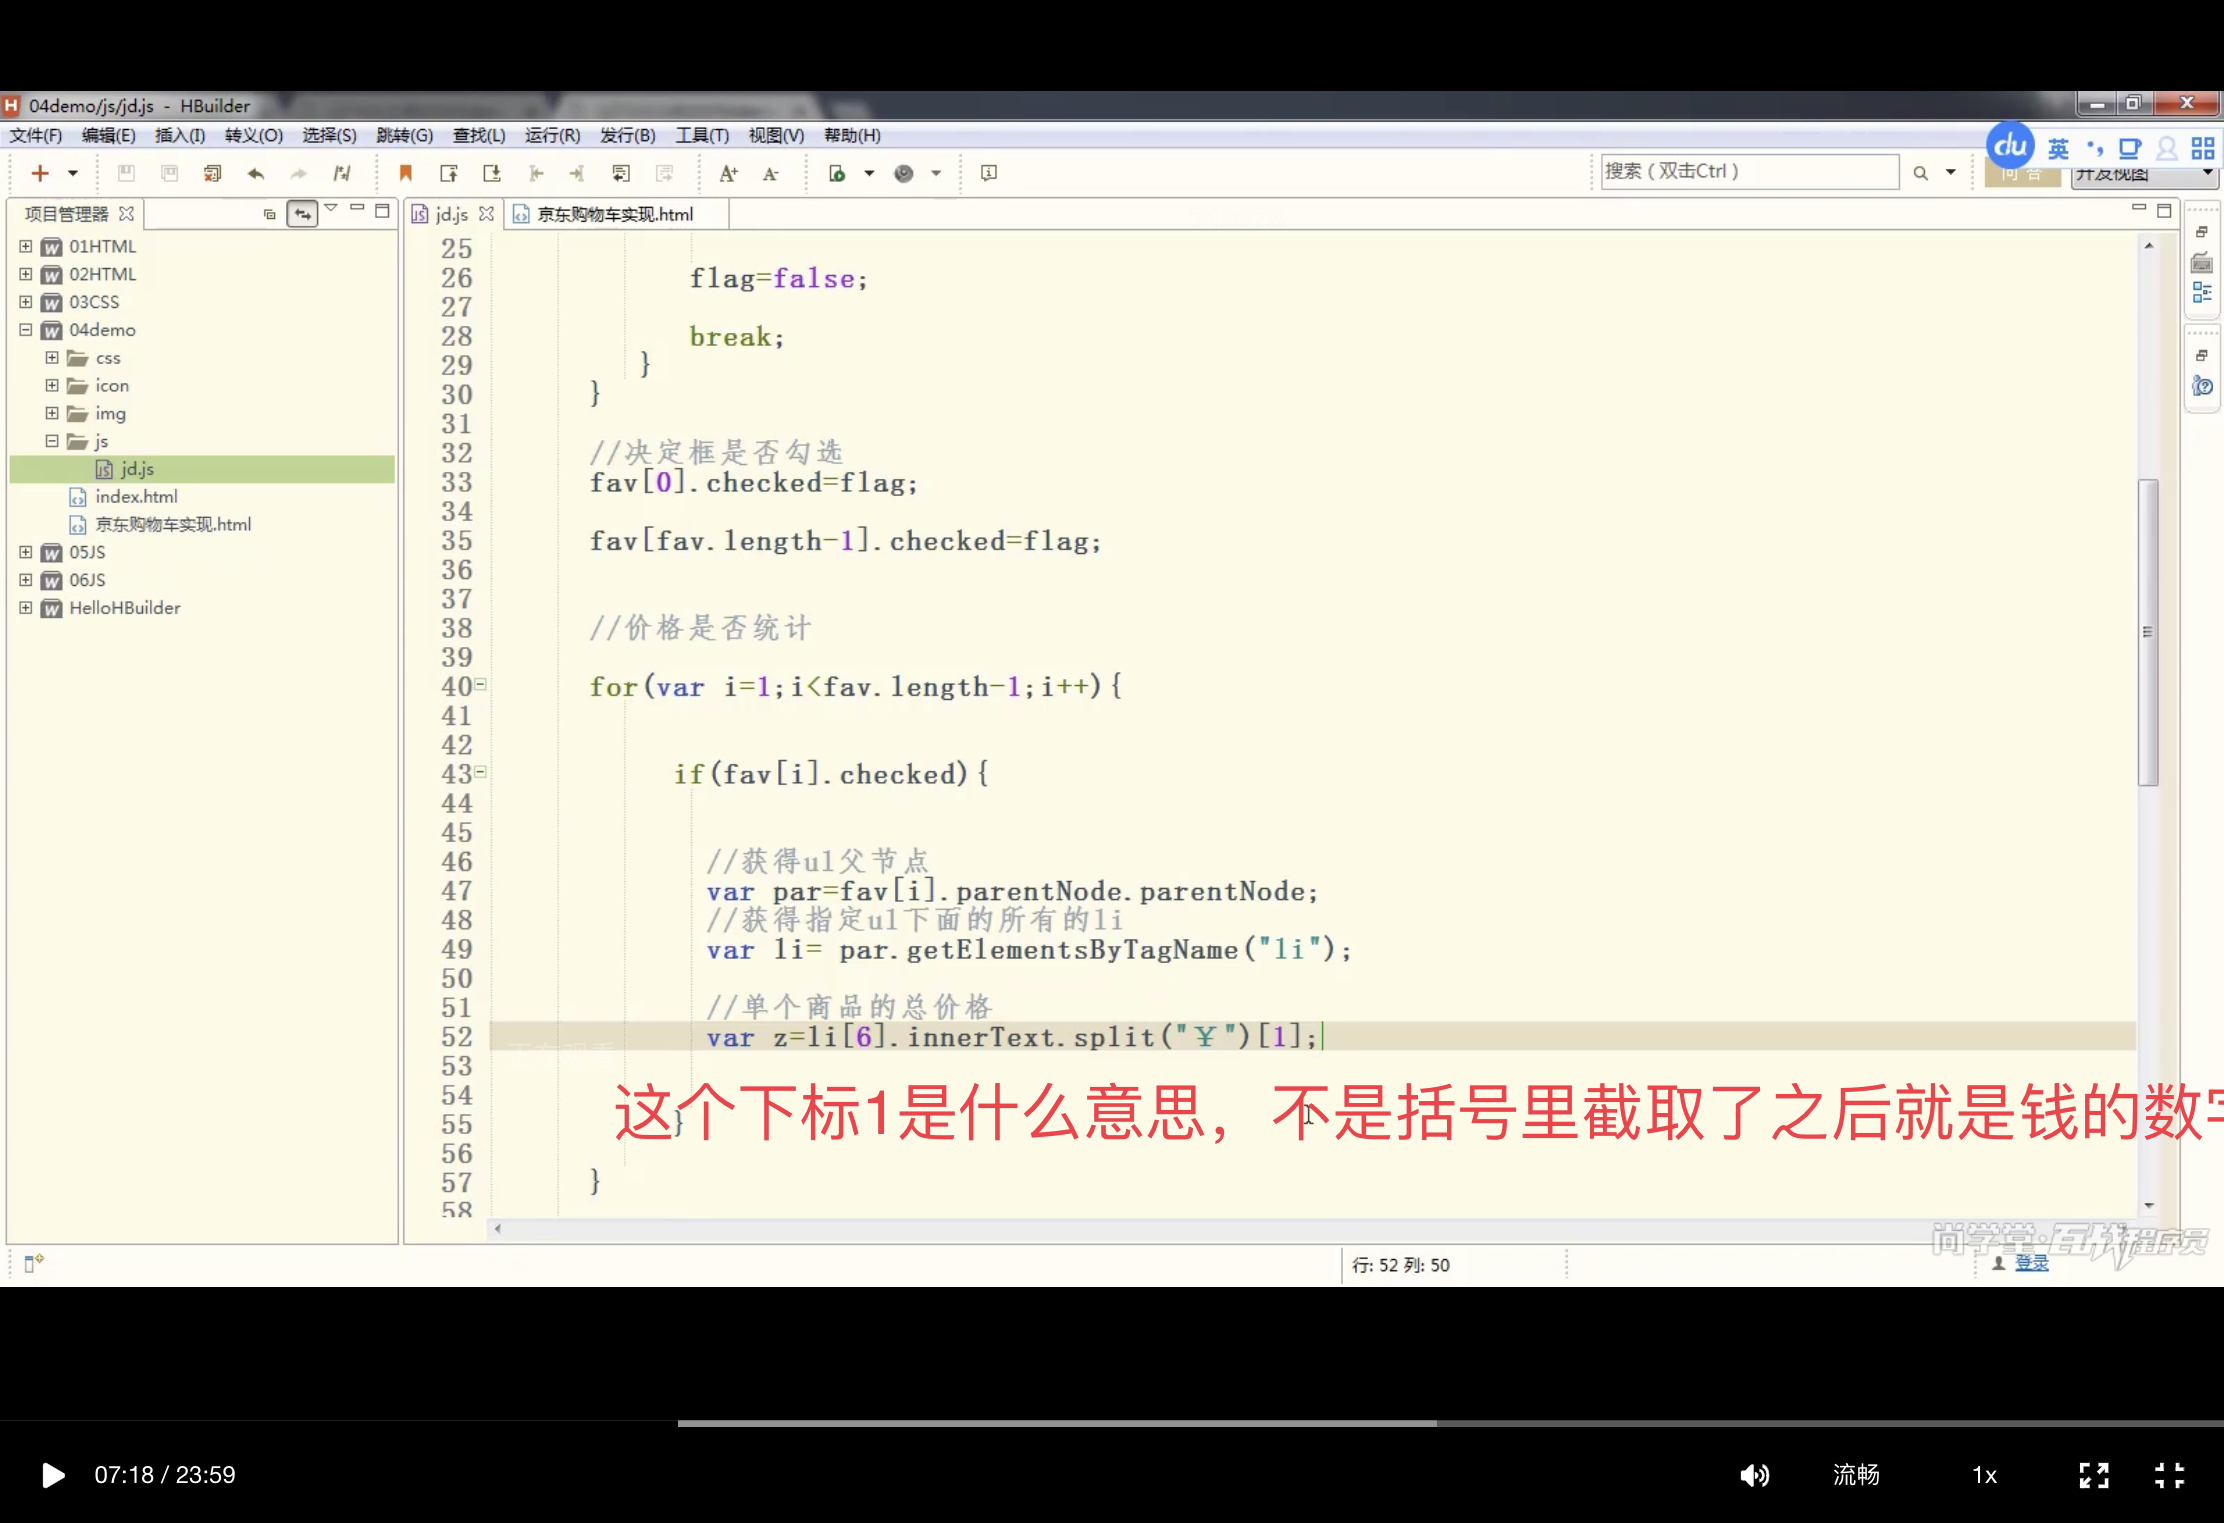
Task: Click the search magnifier icon
Action: [x=1920, y=173]
